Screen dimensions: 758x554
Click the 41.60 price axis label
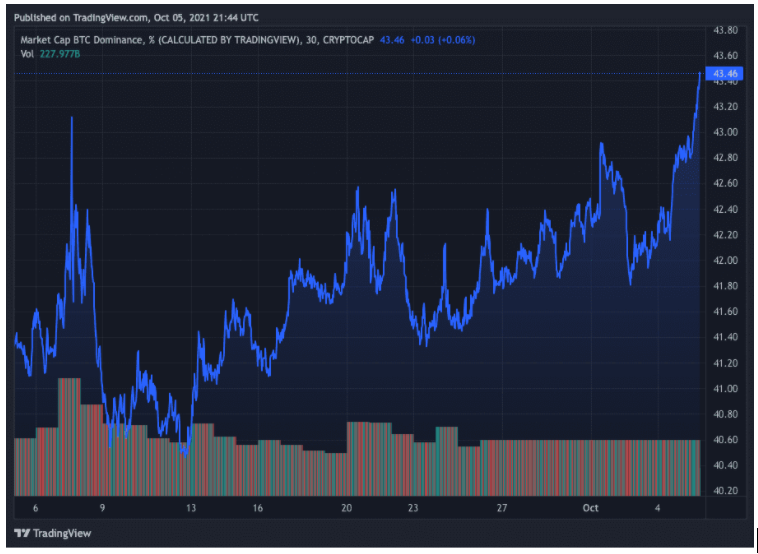click(x=725, y=311)
